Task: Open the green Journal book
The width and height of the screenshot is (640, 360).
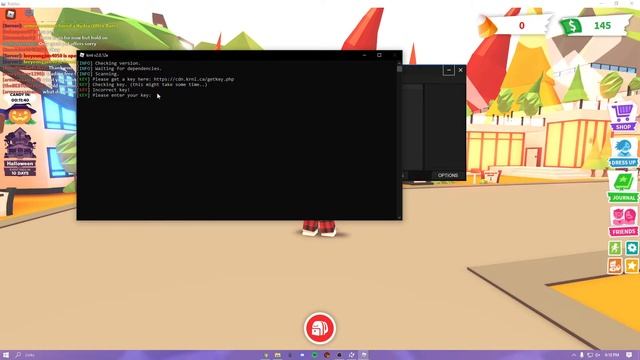Action: (623, 188)
